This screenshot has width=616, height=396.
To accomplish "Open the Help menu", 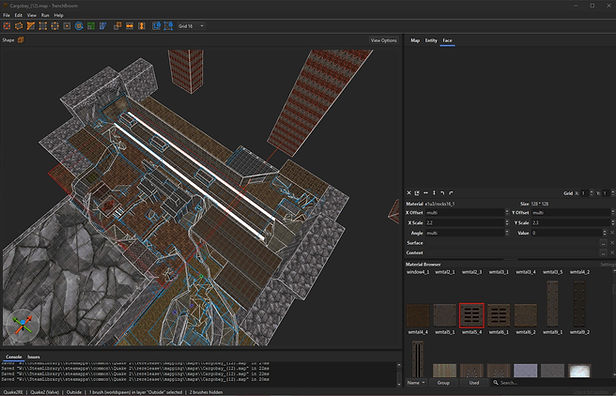I will point(59,15).
